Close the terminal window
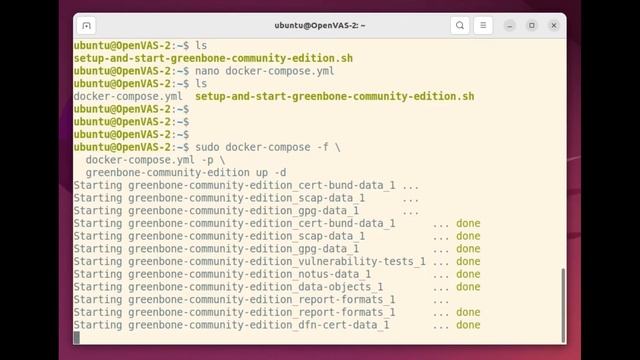The height and width of the screenshot is (360, 640). [554, 26]
